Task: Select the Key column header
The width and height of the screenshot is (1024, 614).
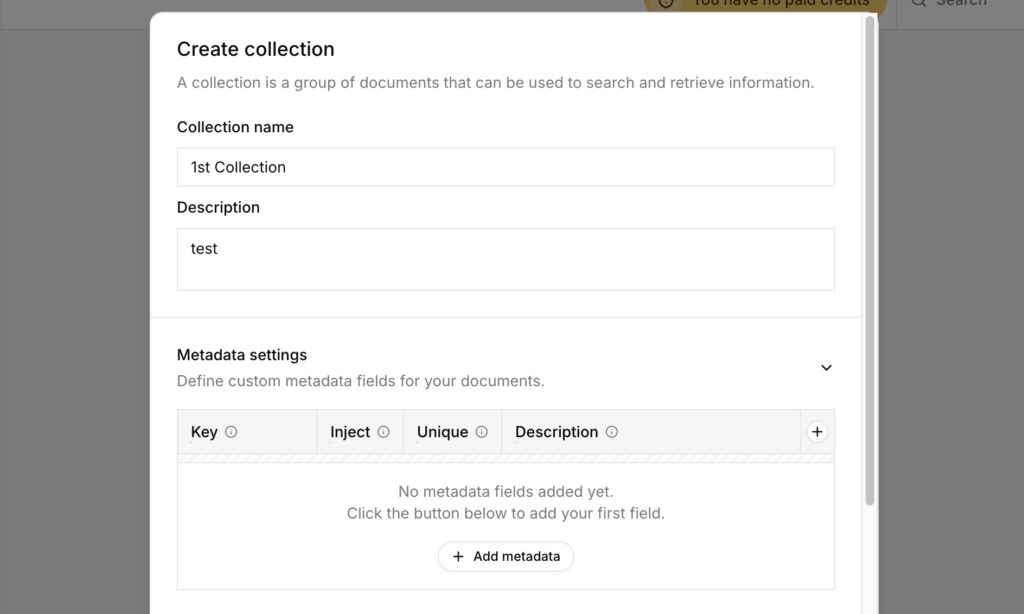Action: pyautogui.click(x=204, y=432)
